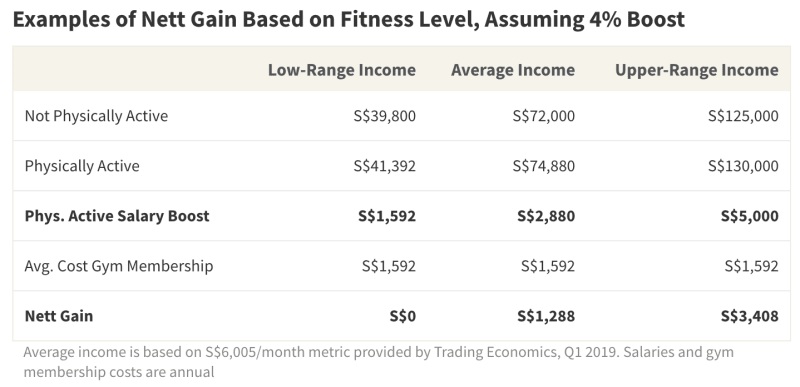This screenshot has width=800, height=387.
Task: Click the Upper-Range Income column header
Action: [x=697, y=70]
